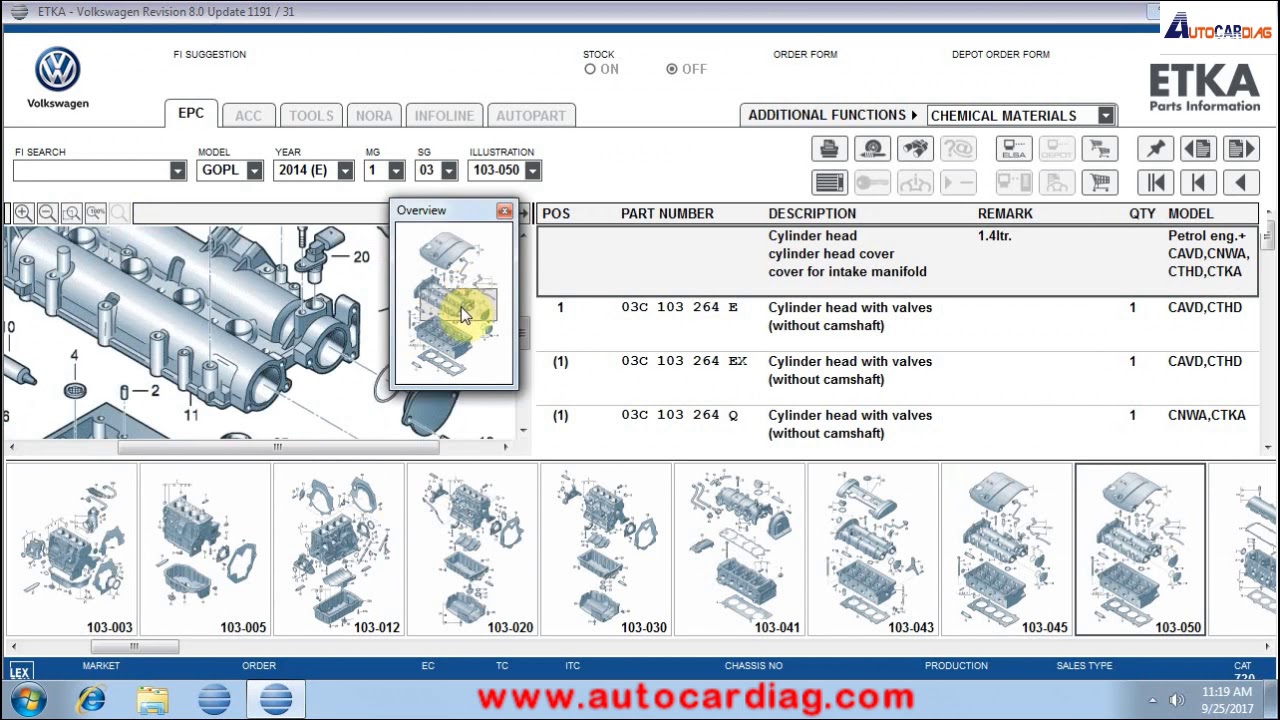The image size is (1280, 720).
Task: Activate zoom to region tool
Action: tap(71, 213)
